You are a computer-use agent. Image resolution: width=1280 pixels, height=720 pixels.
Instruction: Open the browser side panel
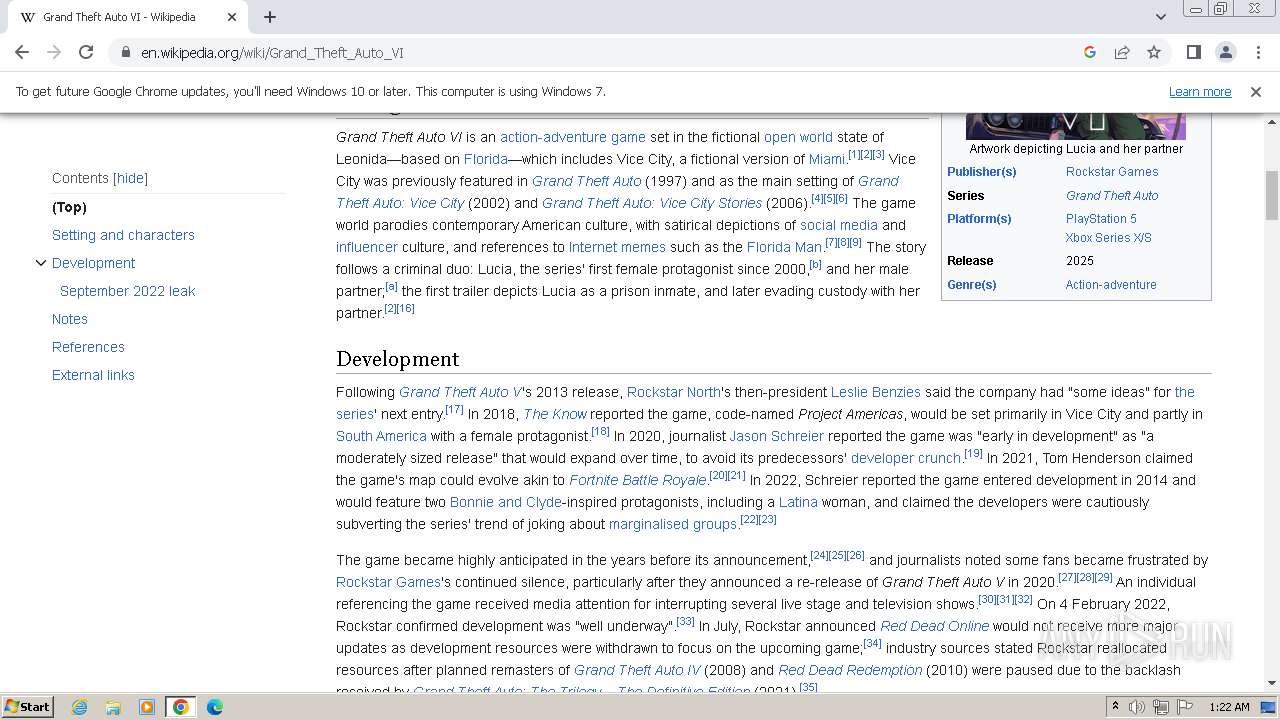(x=1193, y=52)
